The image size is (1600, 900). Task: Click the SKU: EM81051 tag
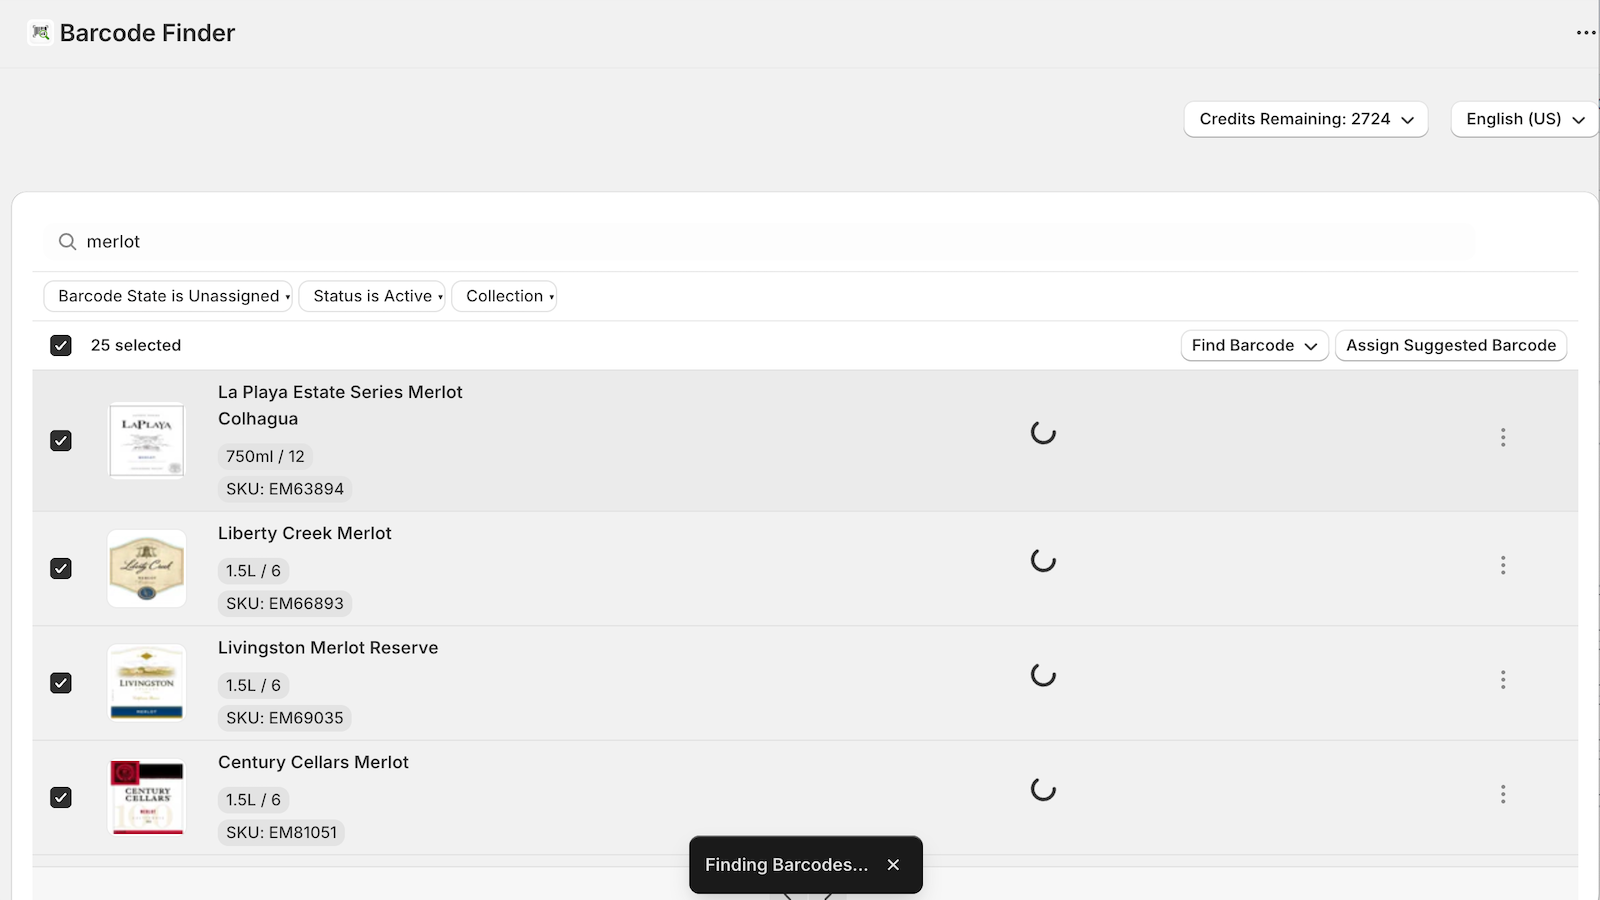[281, 833]
